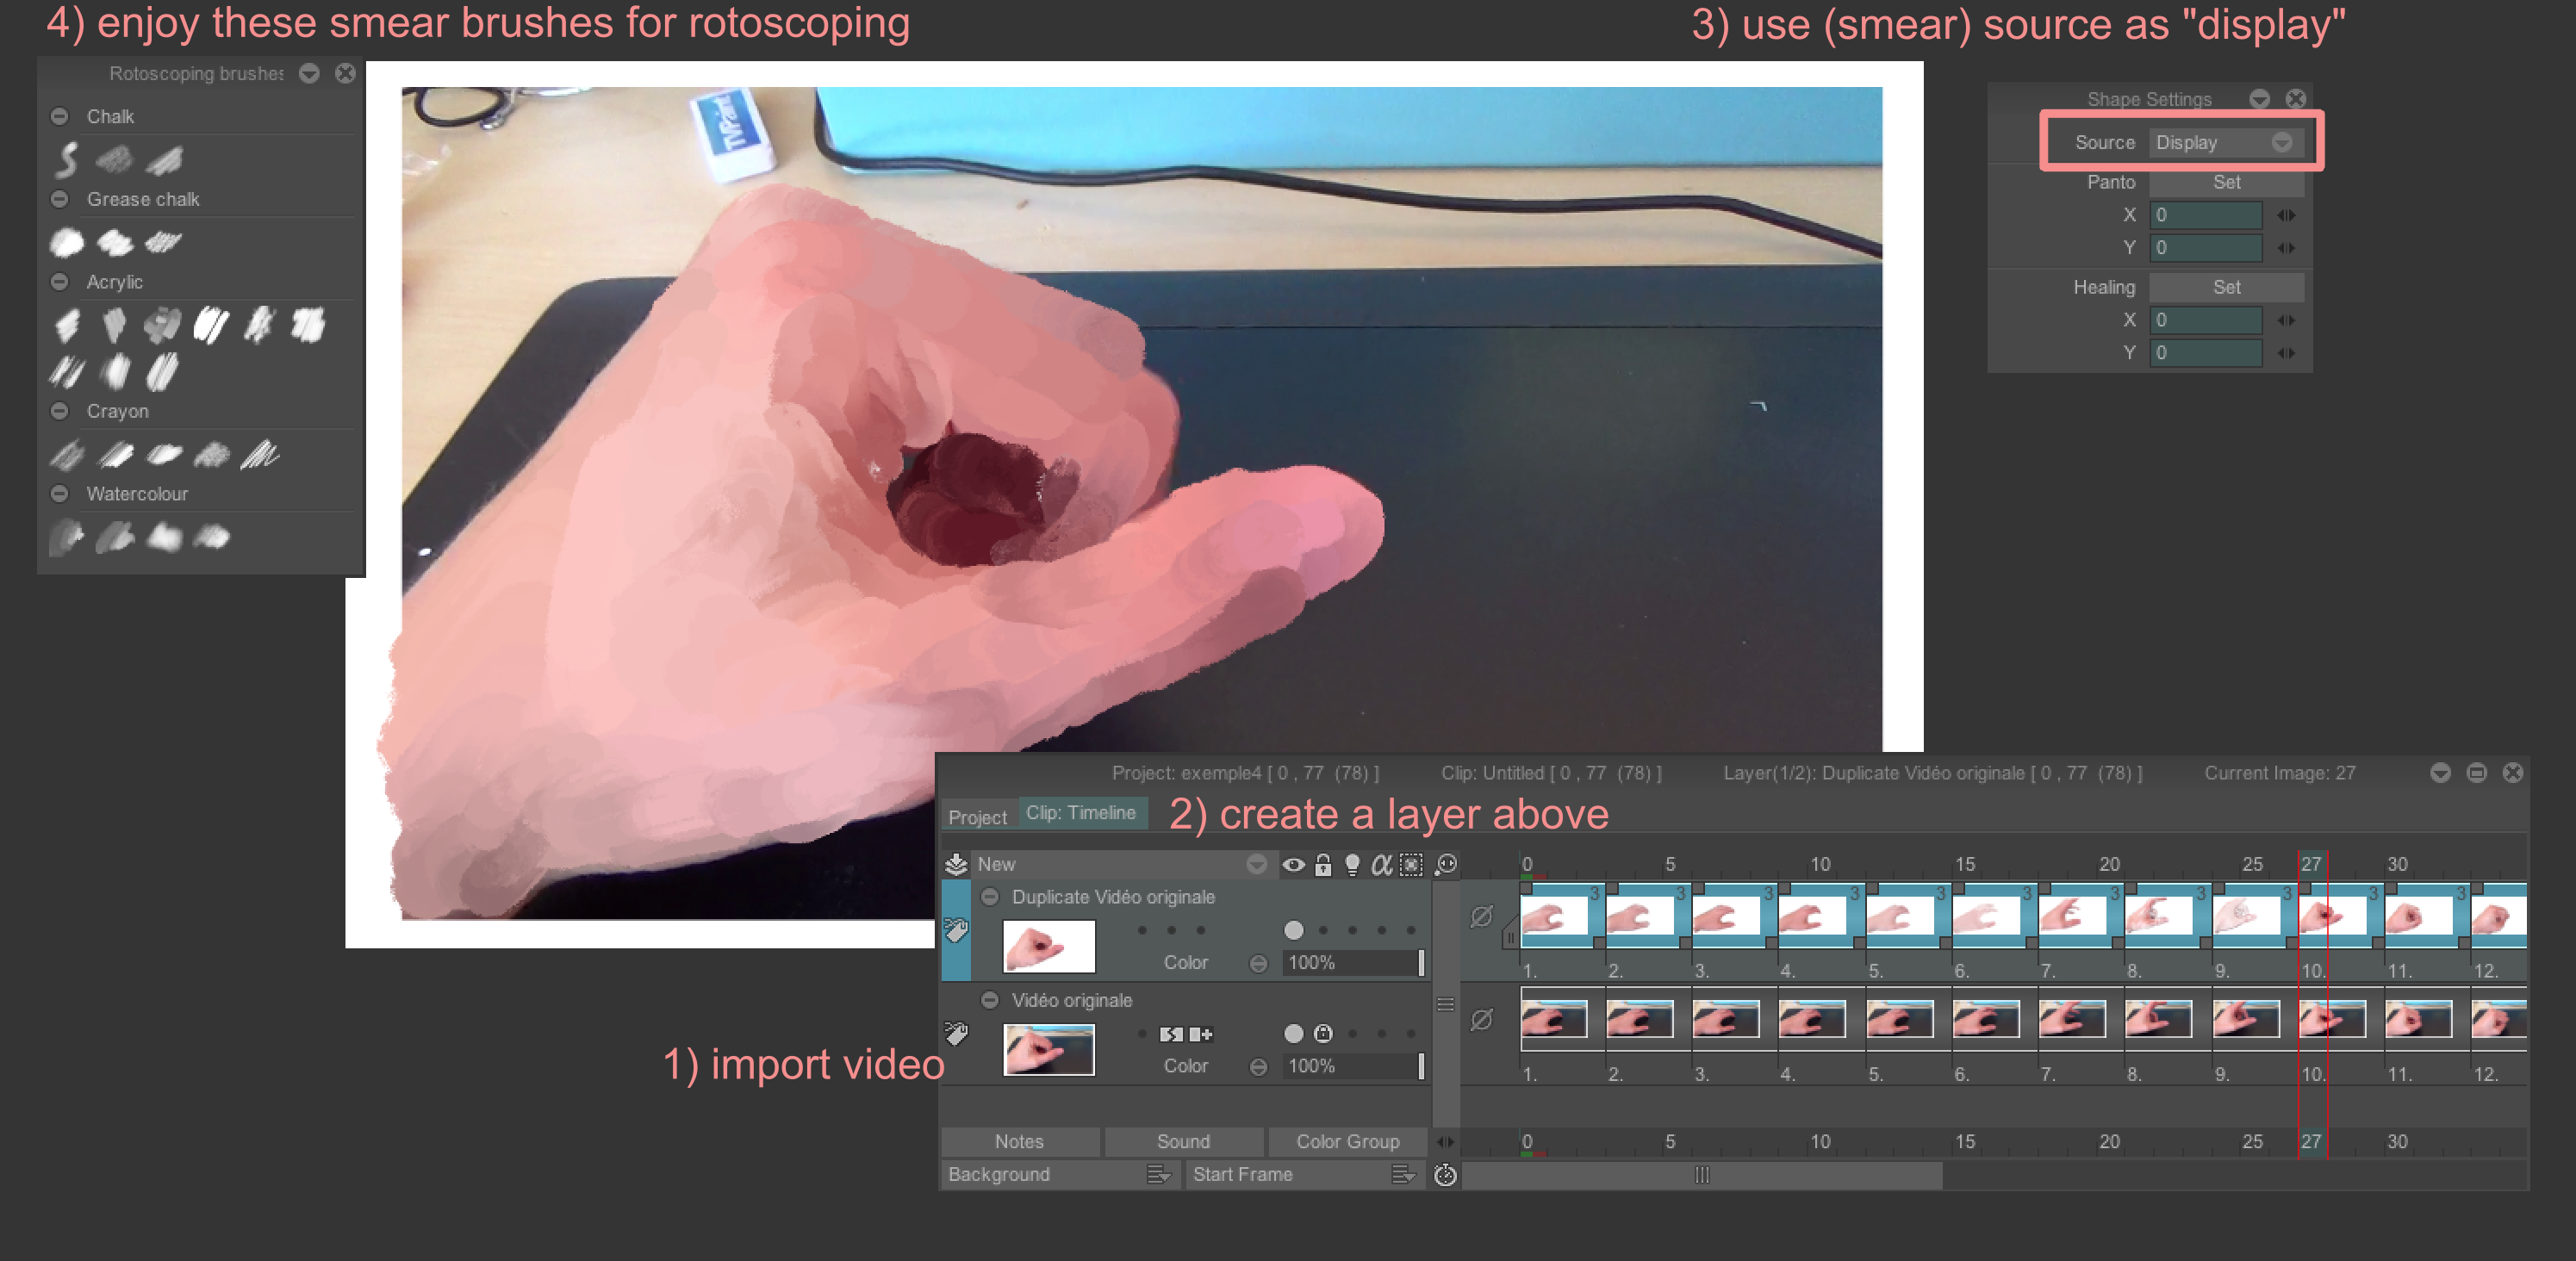Select the first Chalk brush (S-shaped stroke)

(66, 160)
